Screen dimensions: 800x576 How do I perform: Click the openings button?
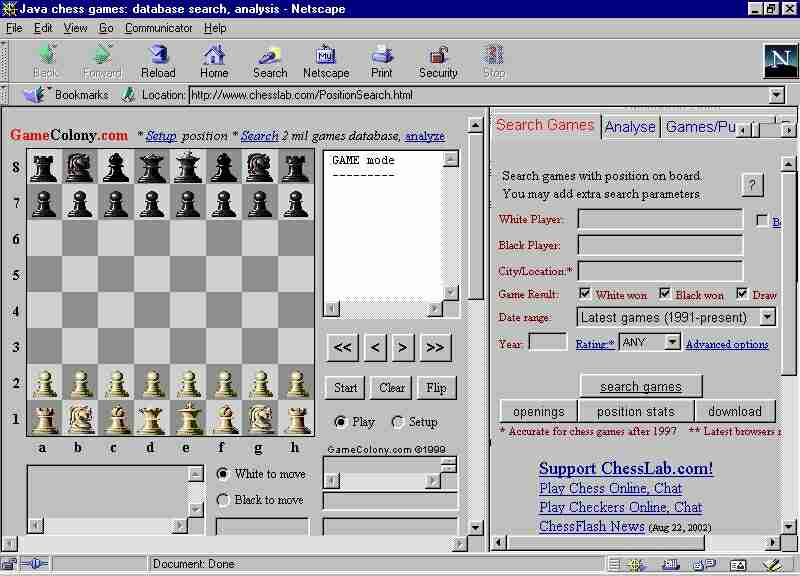tap(539, 411)
